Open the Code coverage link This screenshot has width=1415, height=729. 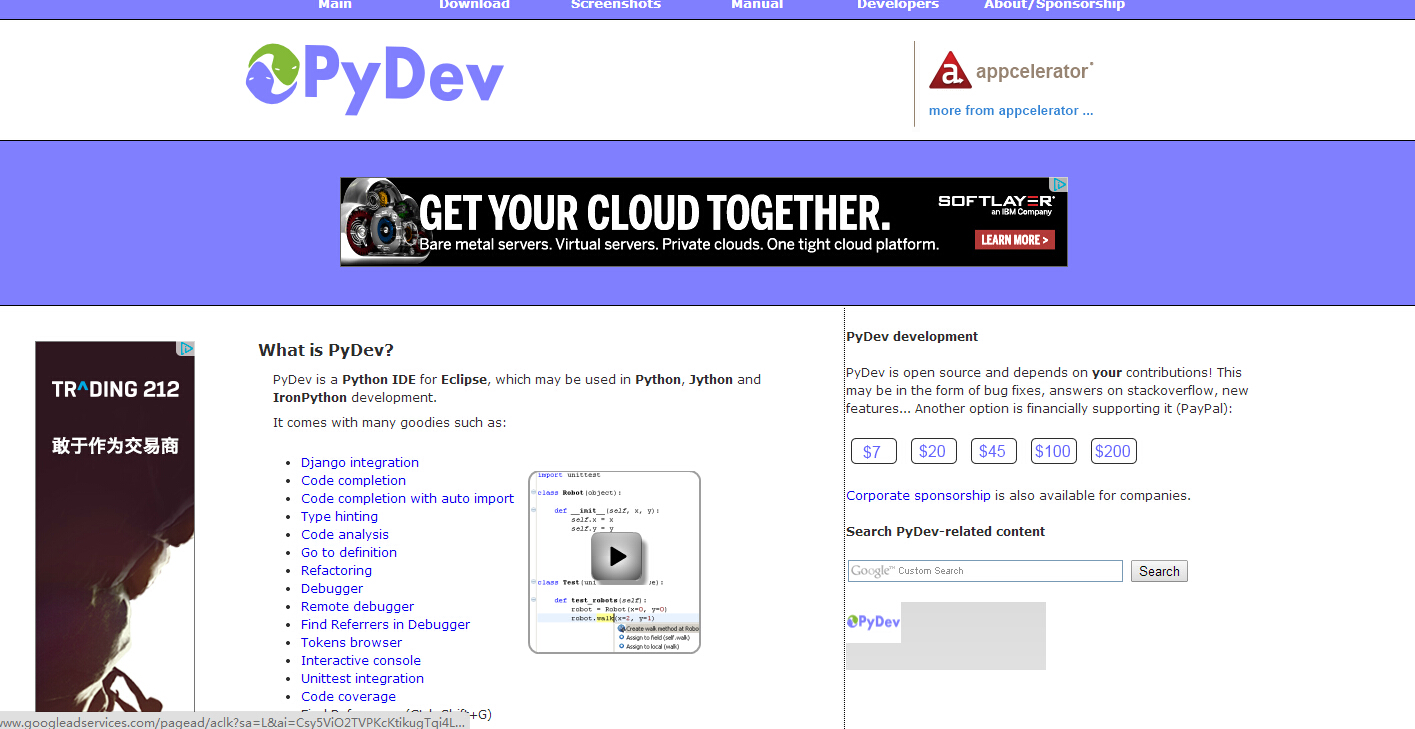click(x=348, y=696)
